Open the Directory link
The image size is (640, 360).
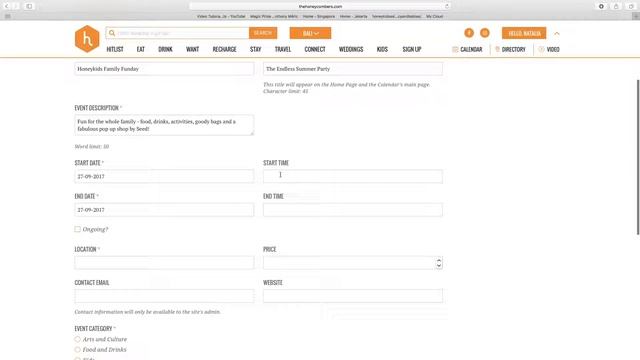point(513,49)
